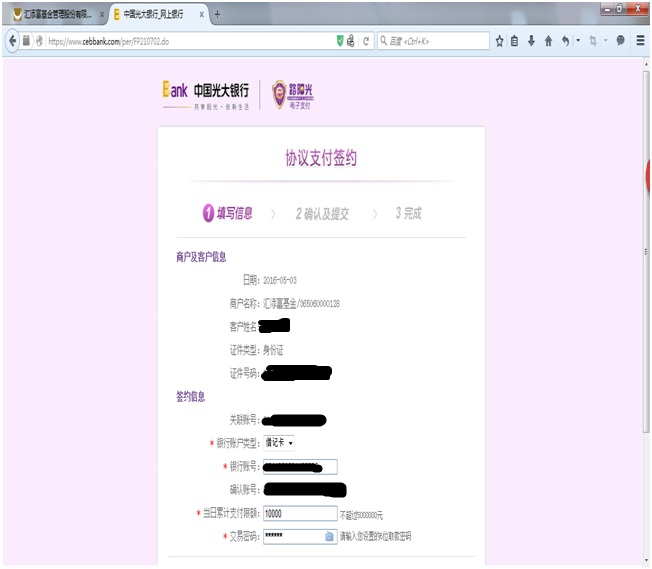Screen dimensions: 652x569
Task: Reload the page with the refresh icon
Action: 367,41
